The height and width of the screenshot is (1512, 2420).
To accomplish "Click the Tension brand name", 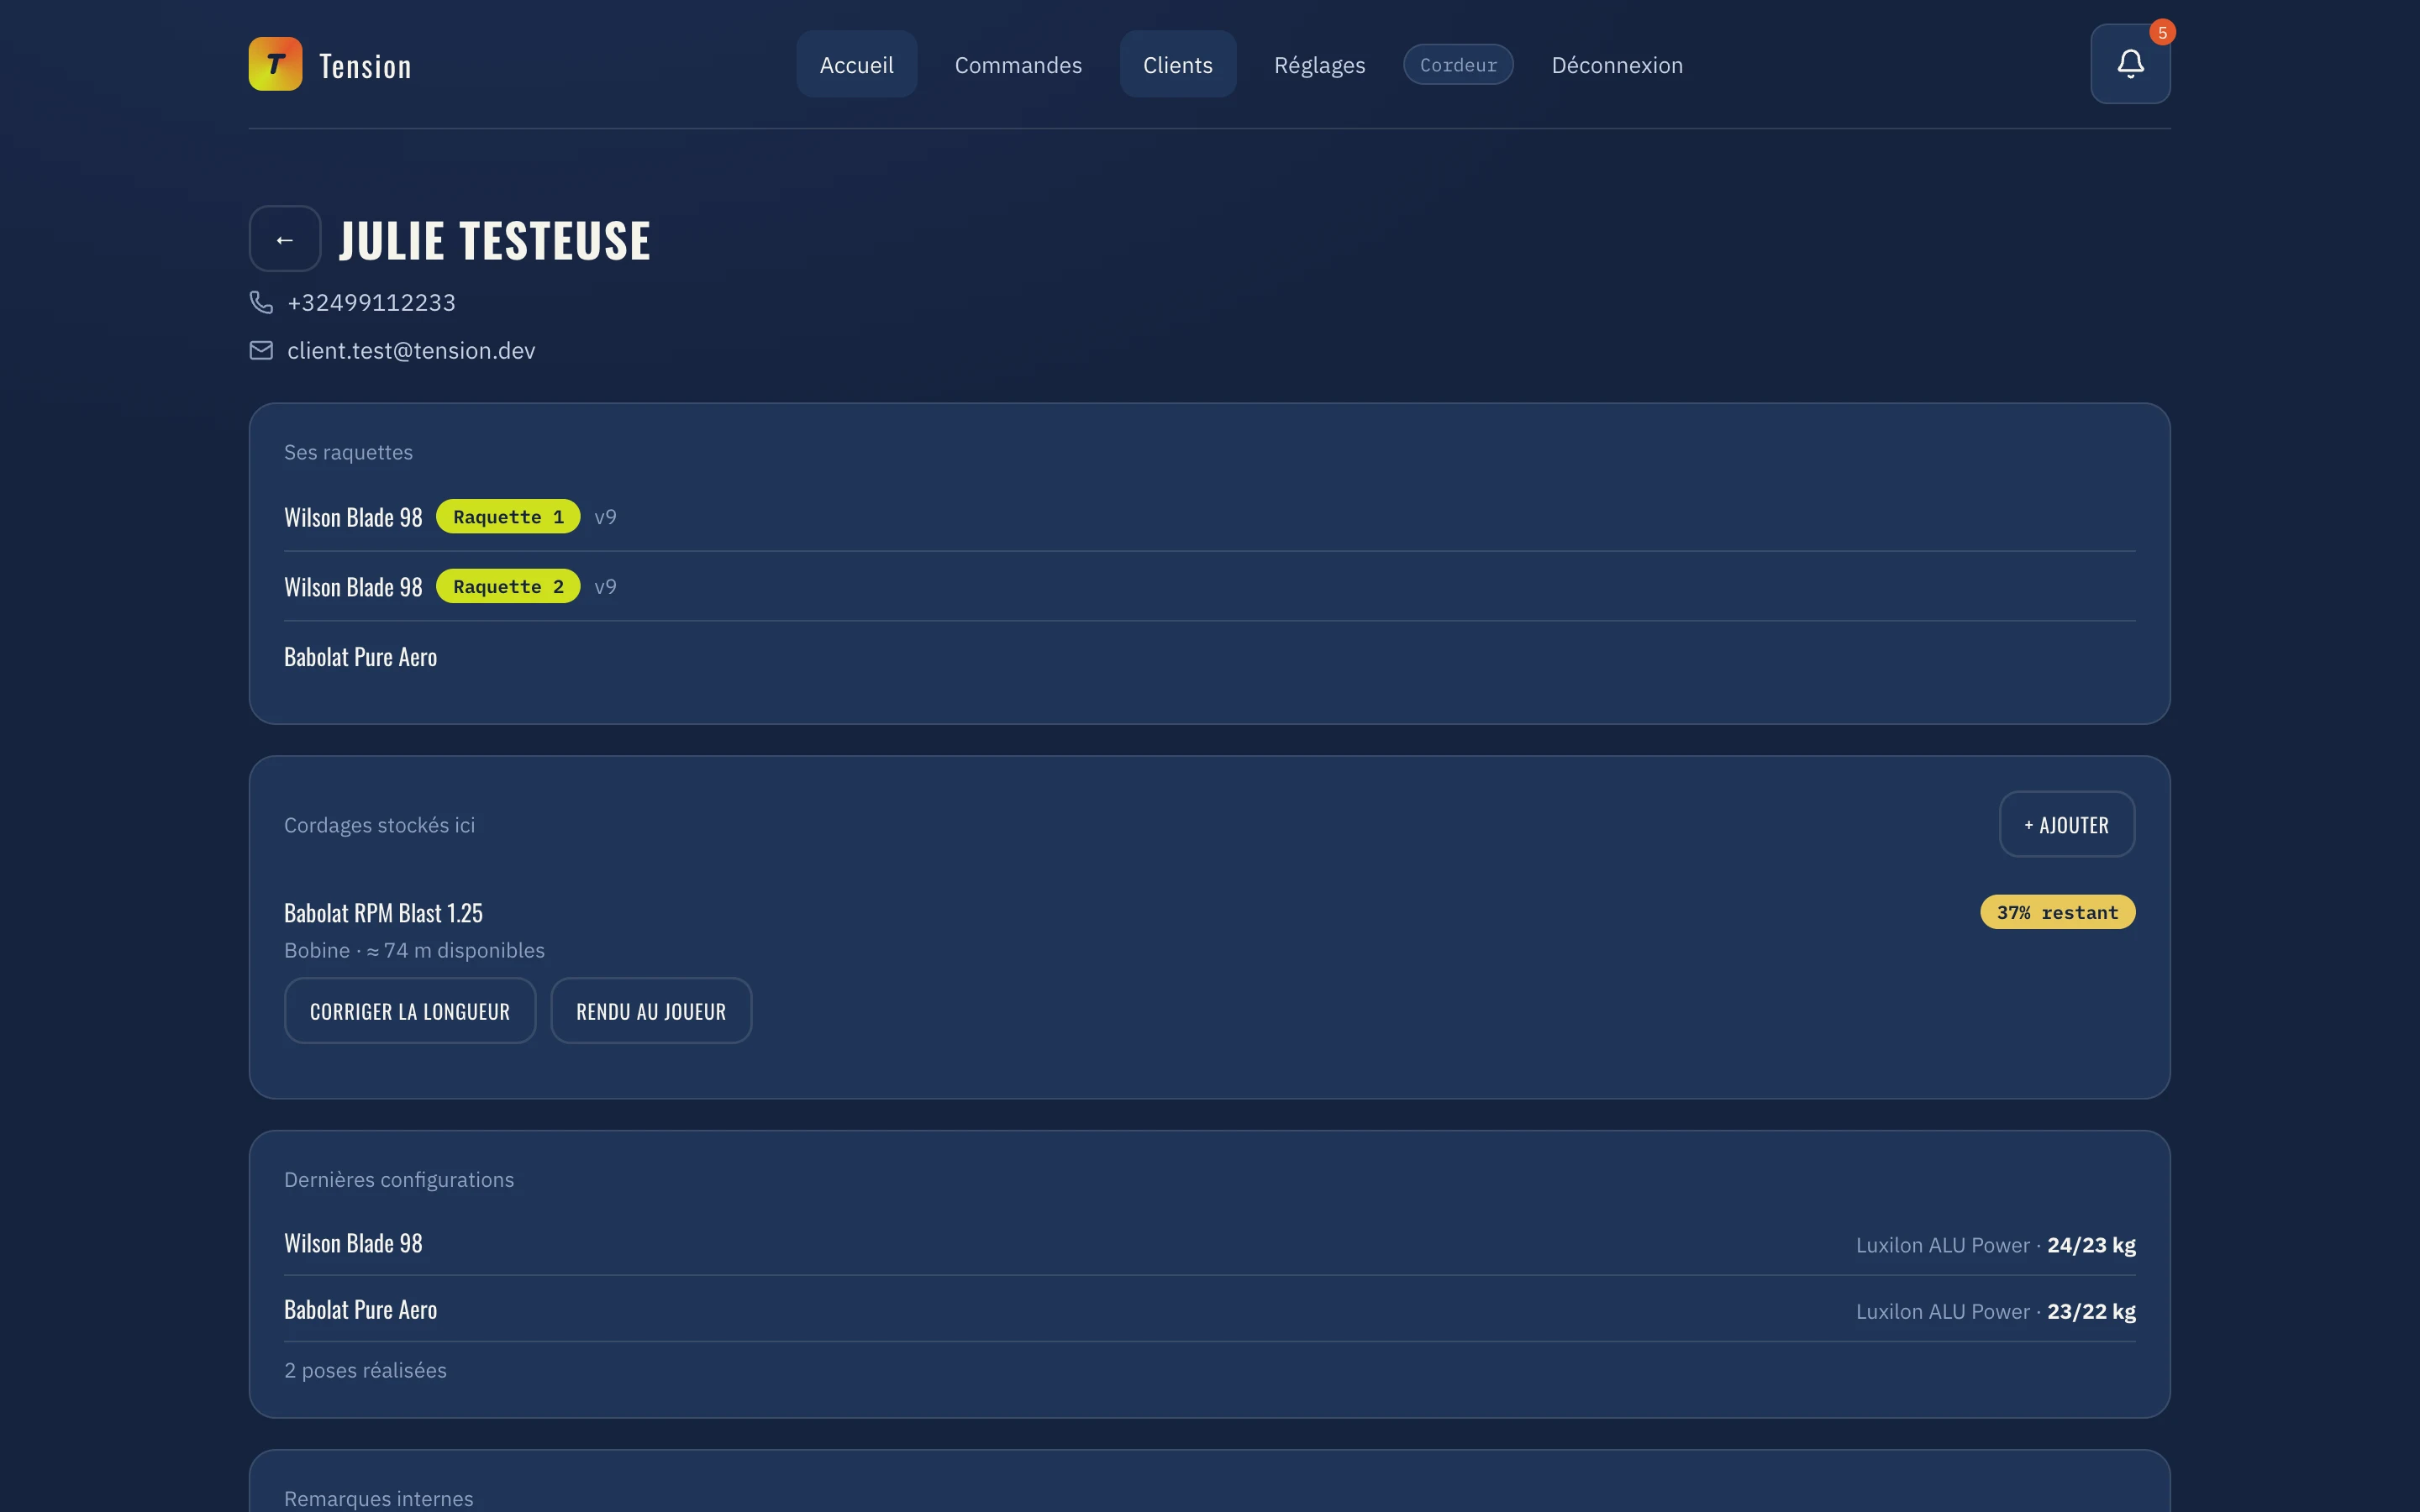I will point(365,66).
